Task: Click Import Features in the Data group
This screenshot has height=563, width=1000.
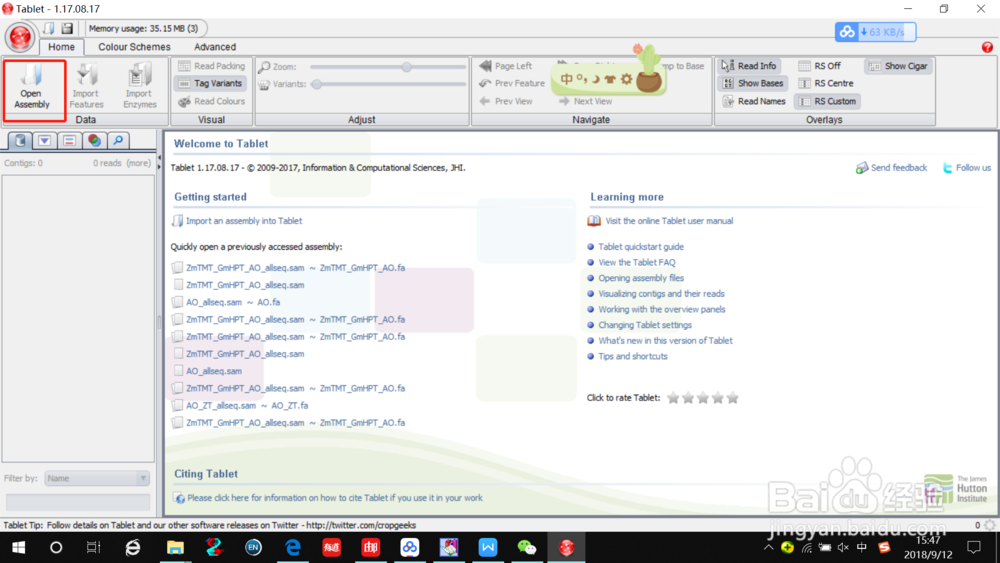Action: click(x=86, y=87)
